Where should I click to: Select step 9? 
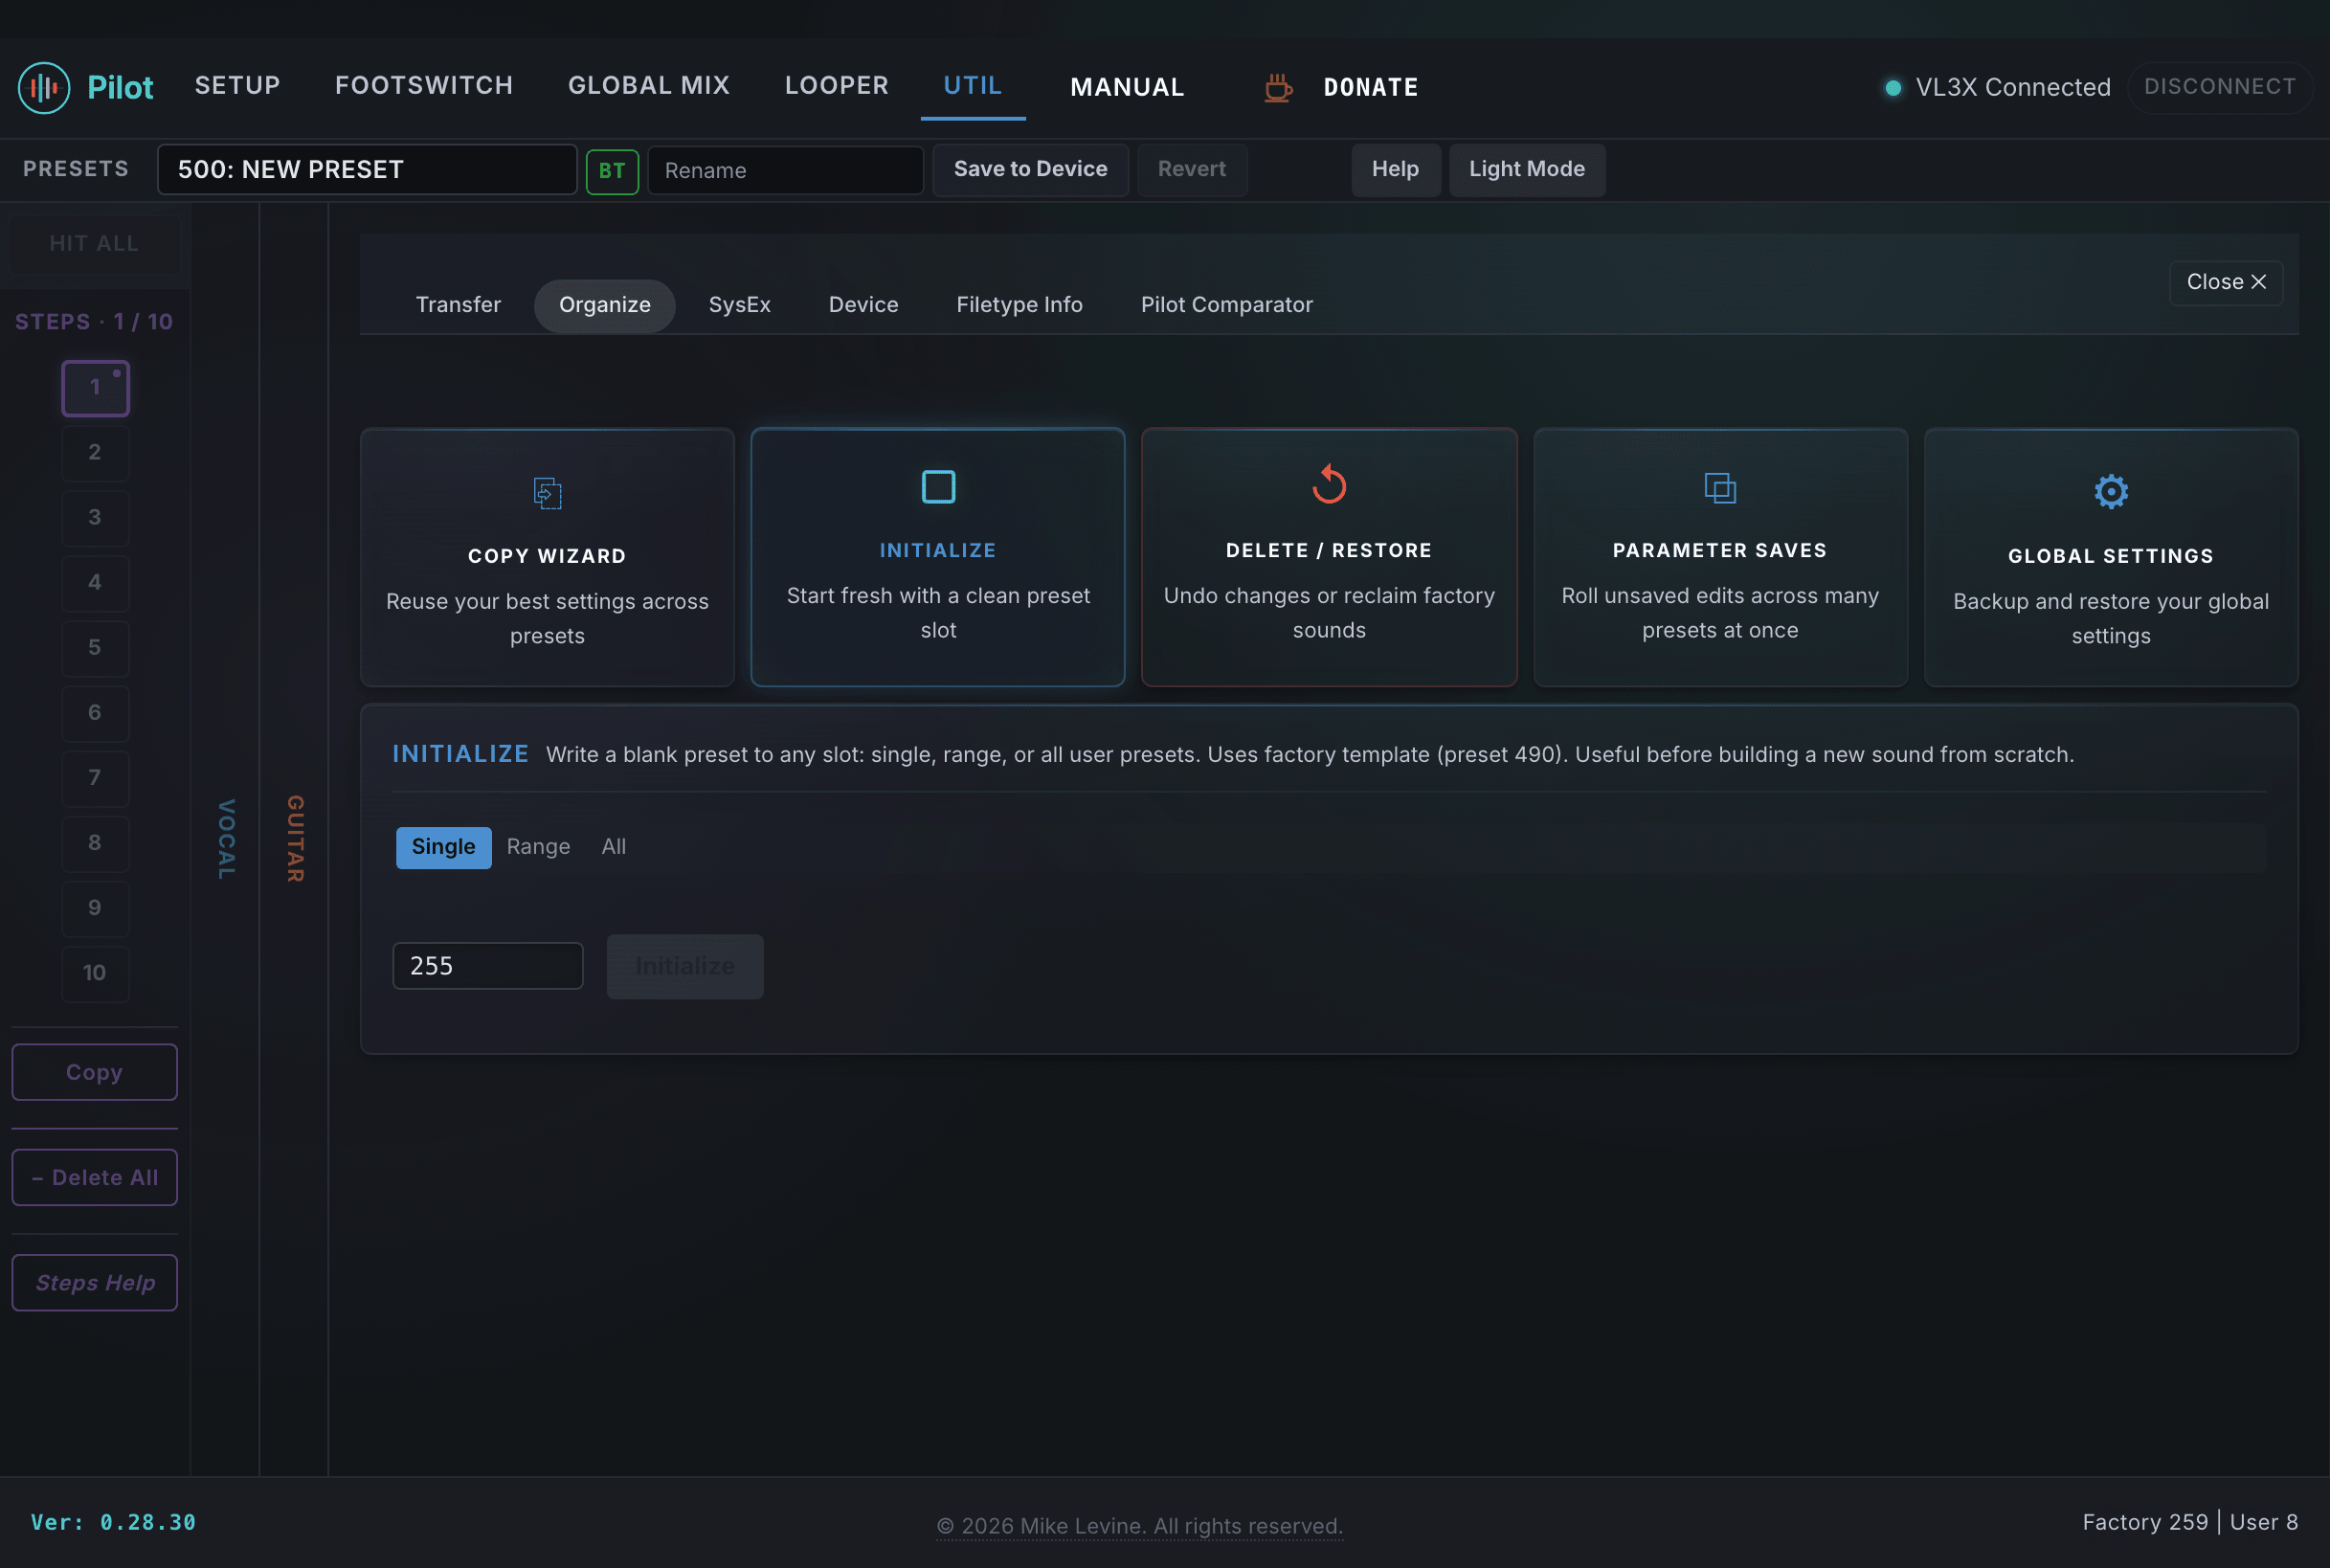click(x=95, y=908)
